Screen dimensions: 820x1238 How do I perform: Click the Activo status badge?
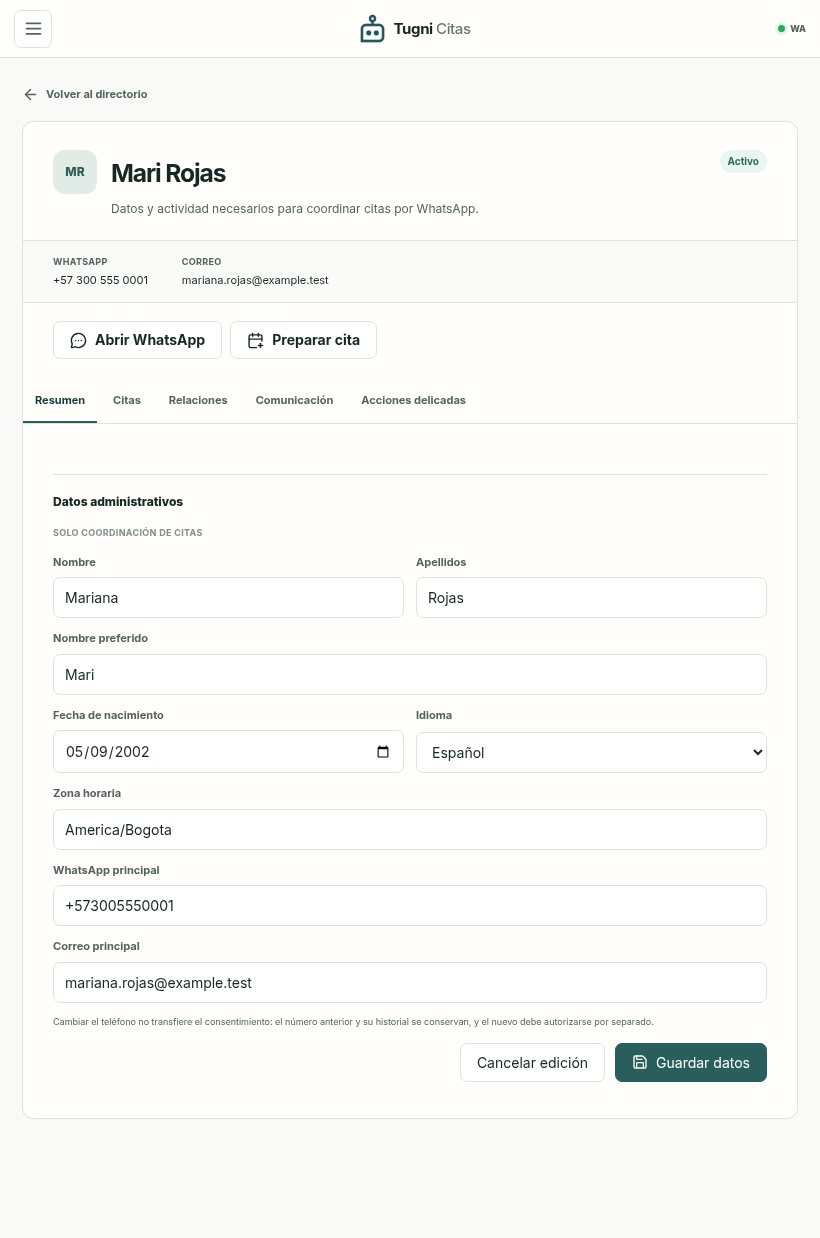[743, 161]
